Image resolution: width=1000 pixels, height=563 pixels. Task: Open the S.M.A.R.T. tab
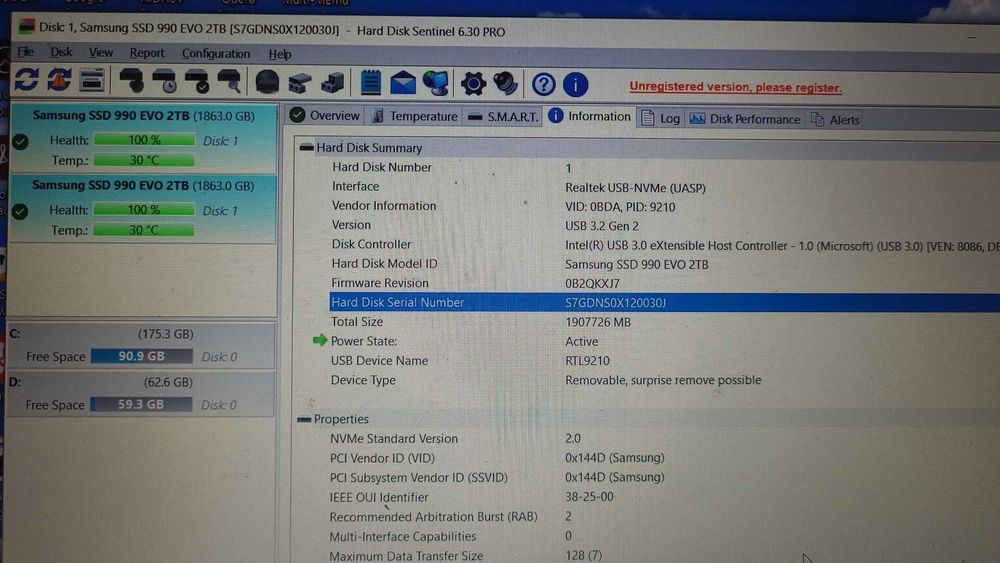click(x=503, y=117)
